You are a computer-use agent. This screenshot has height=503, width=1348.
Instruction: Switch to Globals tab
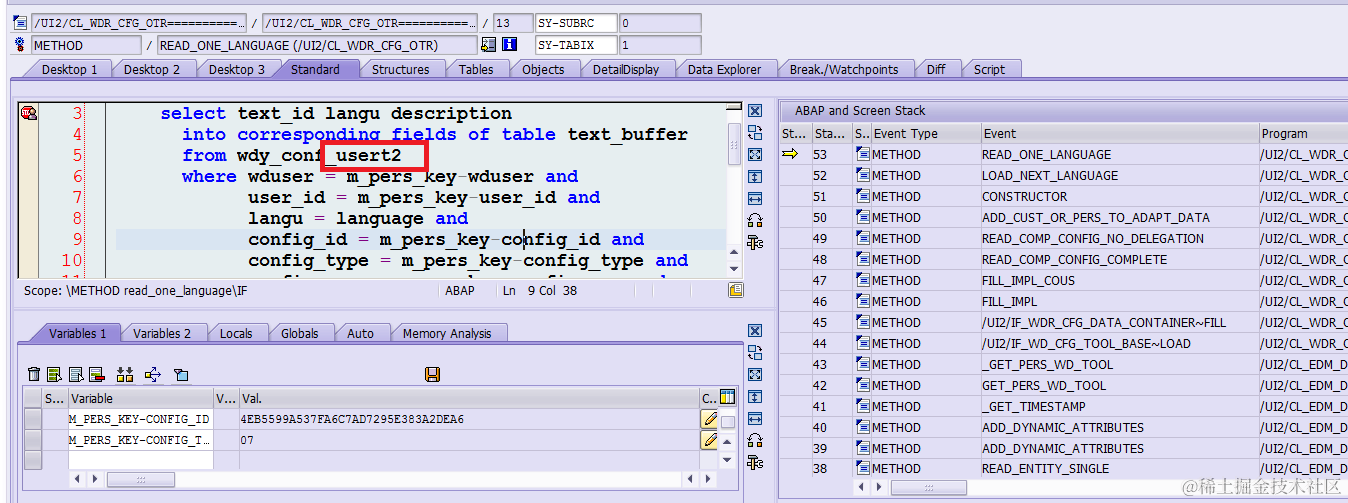(299, 333)
